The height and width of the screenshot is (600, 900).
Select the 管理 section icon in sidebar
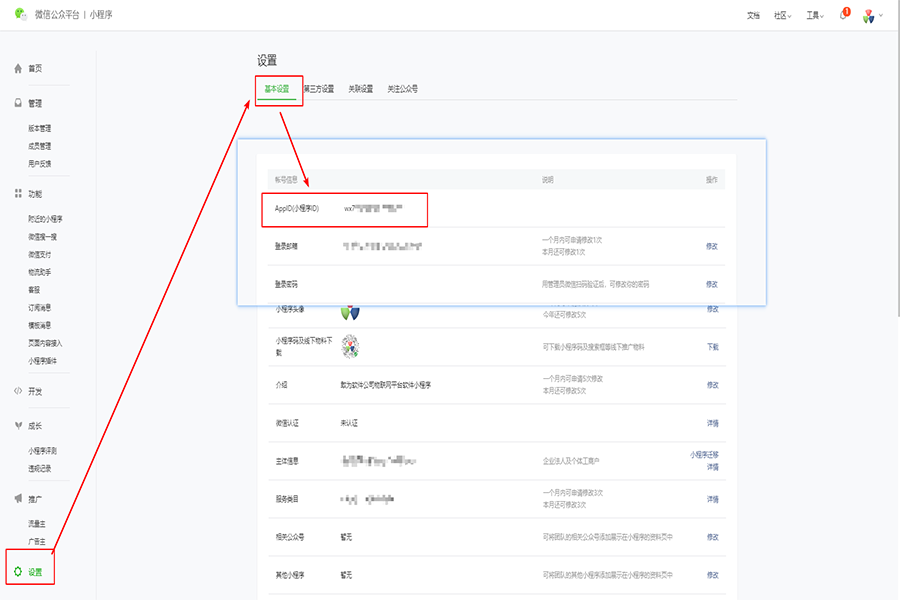(18, 103)
